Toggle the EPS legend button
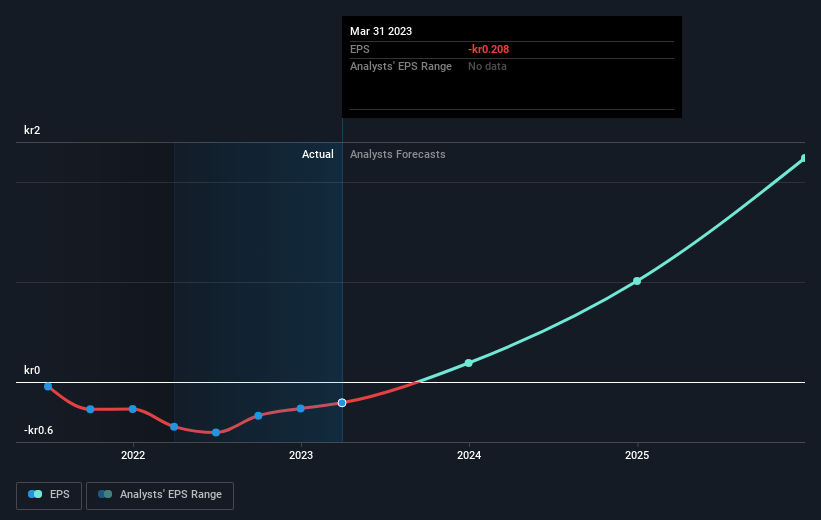Screen dimensions: 821x520 click(x=49, y=495)
